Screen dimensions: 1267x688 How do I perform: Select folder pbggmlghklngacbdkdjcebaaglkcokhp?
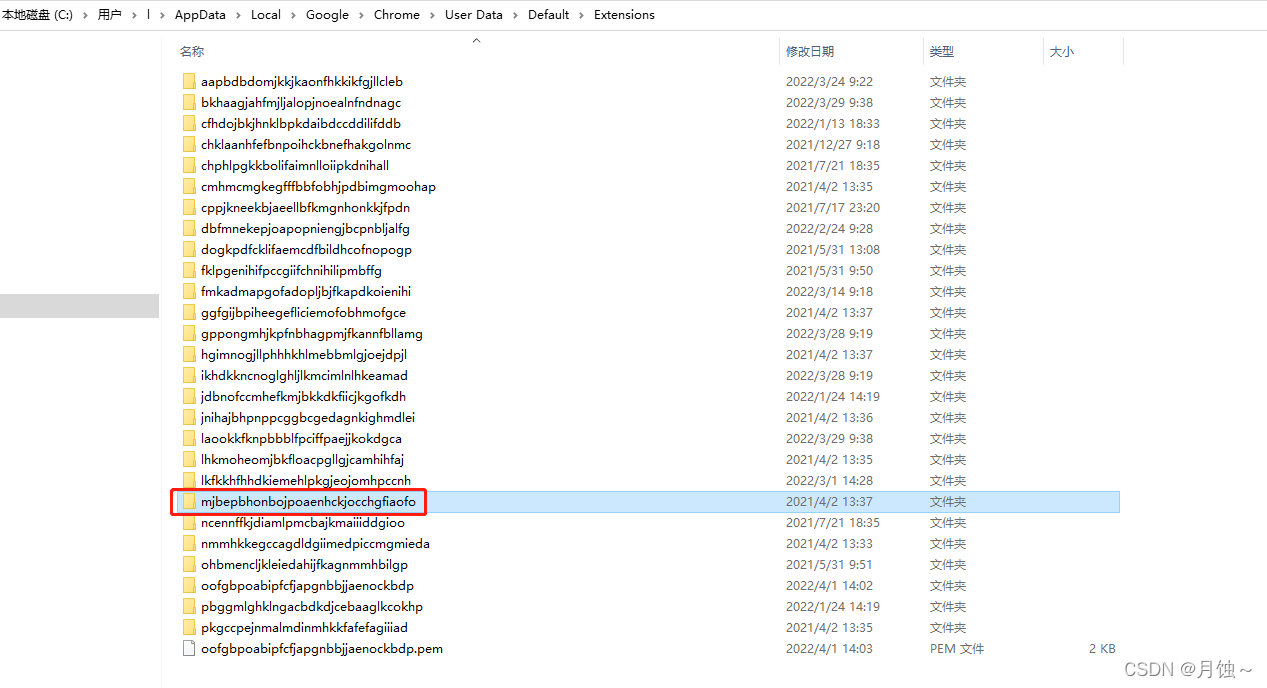(312, 607)
